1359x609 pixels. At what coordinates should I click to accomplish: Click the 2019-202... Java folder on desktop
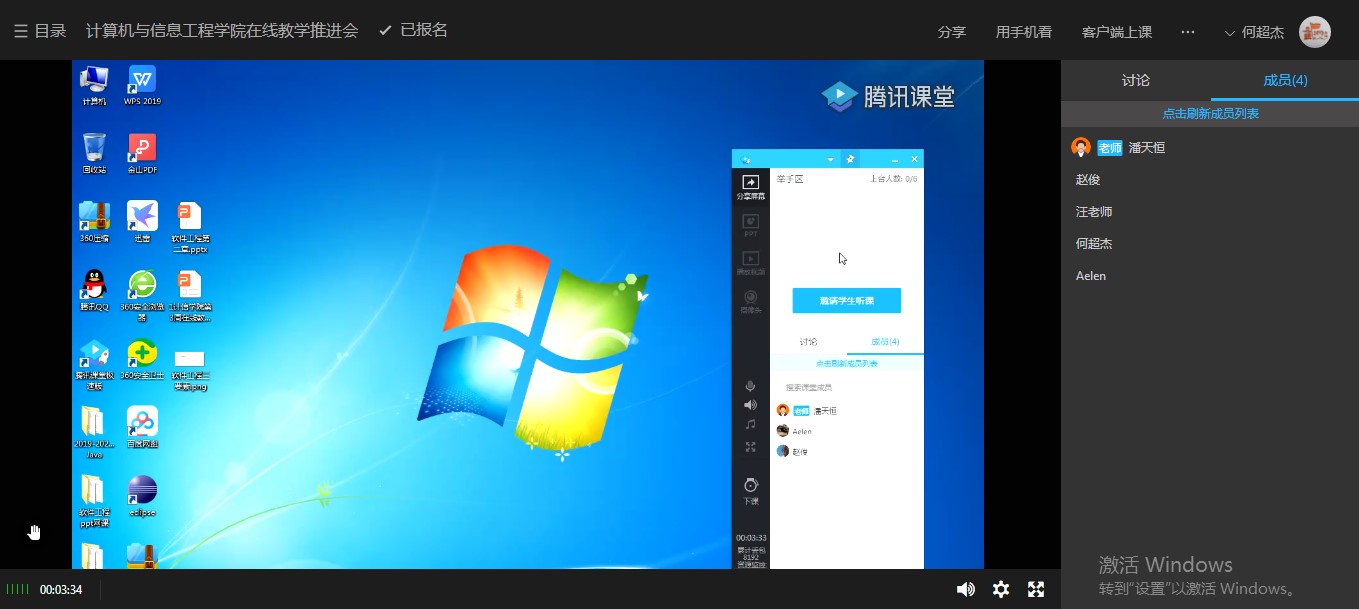point(94,432)
